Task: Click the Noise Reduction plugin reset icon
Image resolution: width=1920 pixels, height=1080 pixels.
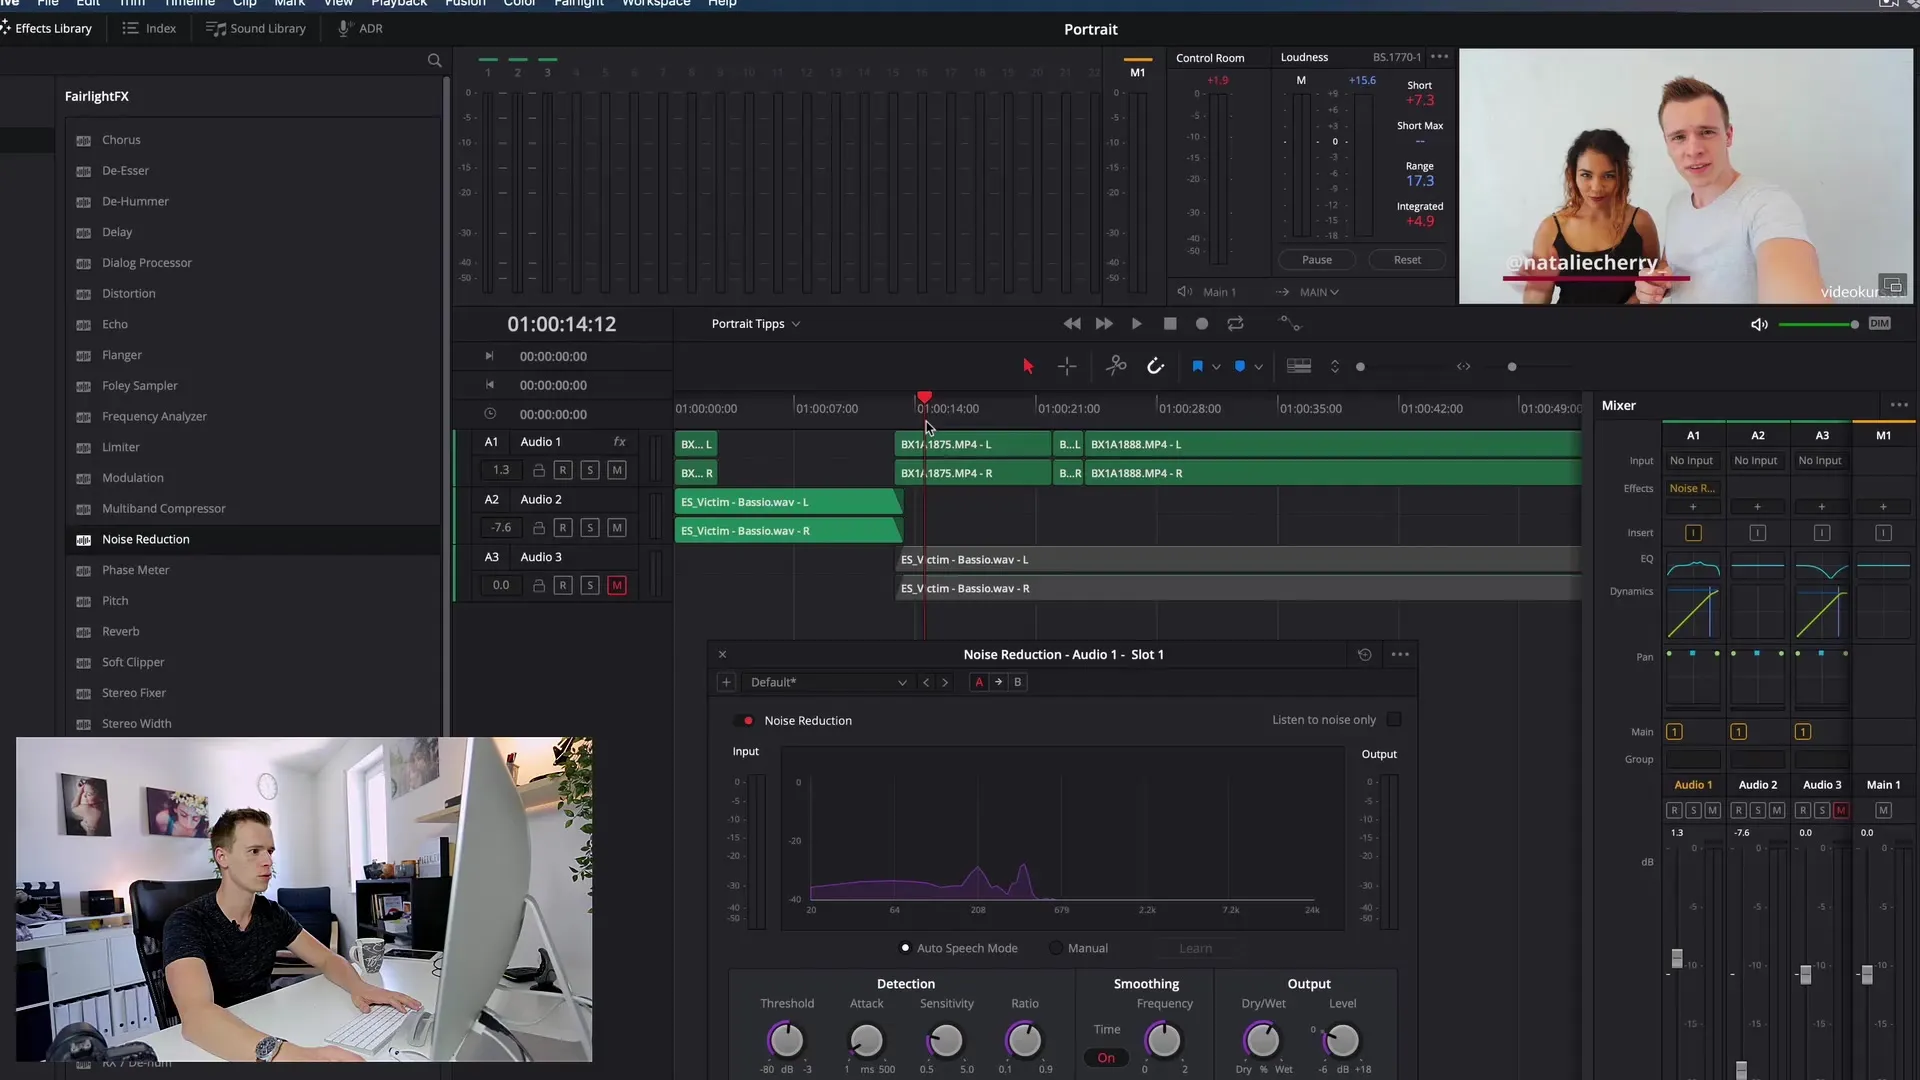Action: click(x=1365, y=655)
